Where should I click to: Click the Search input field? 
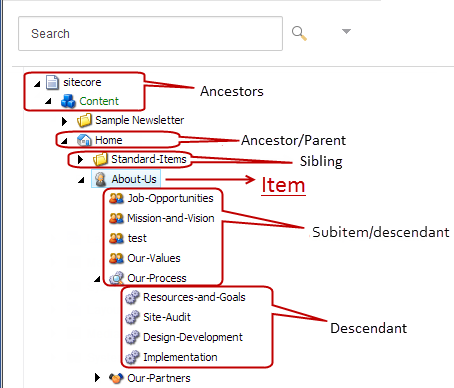(150, 34)
